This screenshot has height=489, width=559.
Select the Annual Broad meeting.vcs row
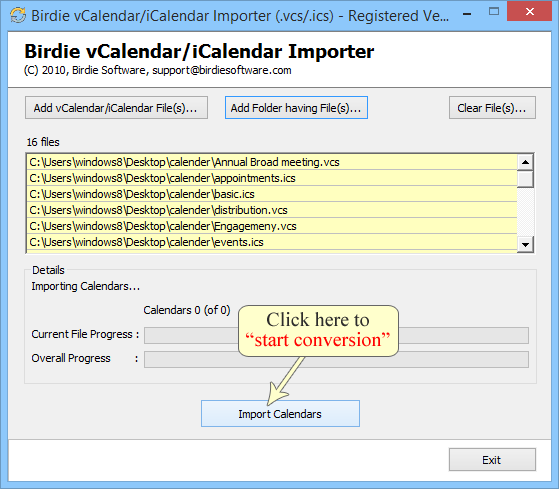tap(272, 162)
